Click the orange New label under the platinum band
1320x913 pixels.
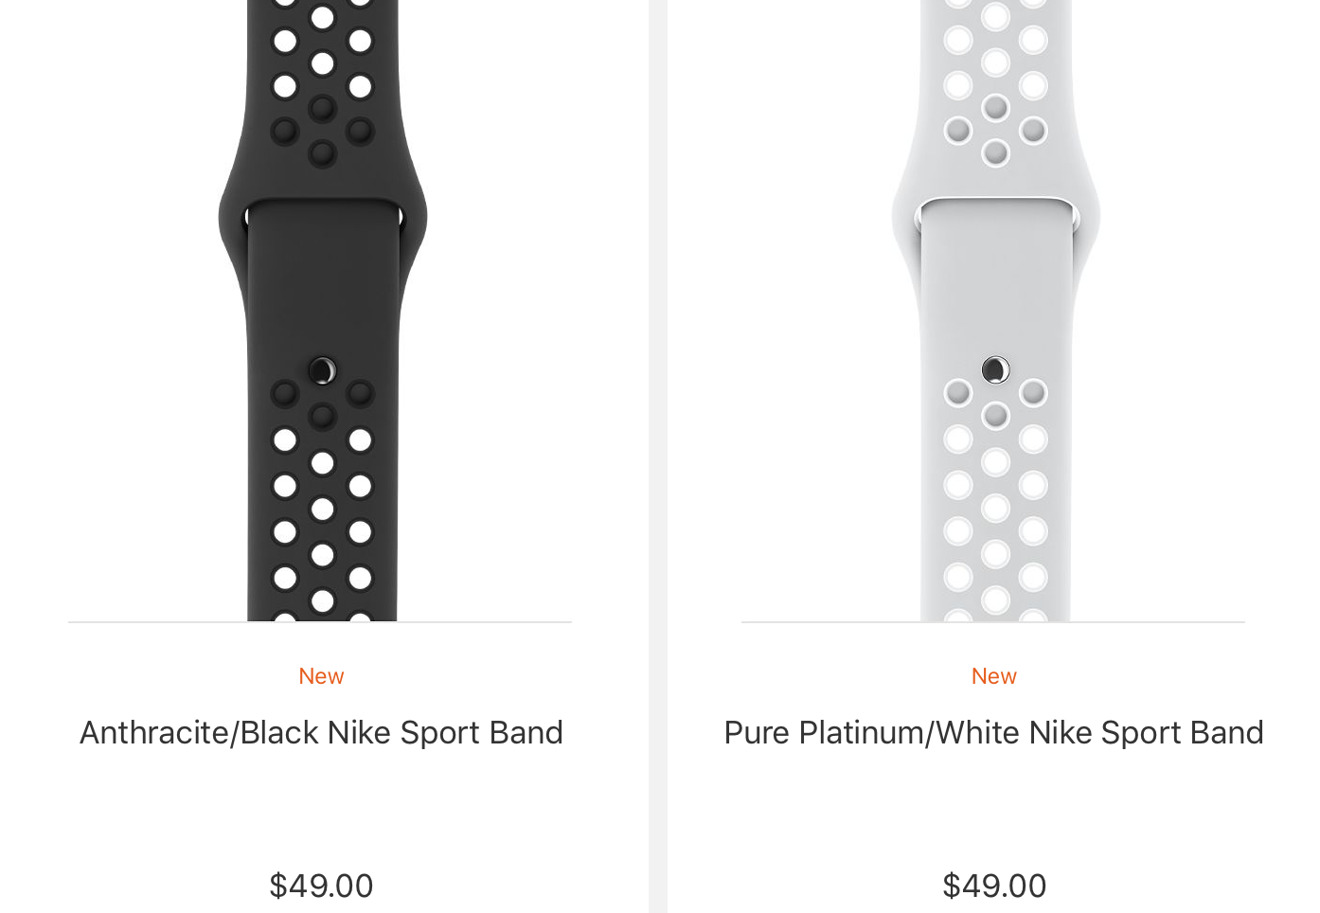click(x=994, y=676)
